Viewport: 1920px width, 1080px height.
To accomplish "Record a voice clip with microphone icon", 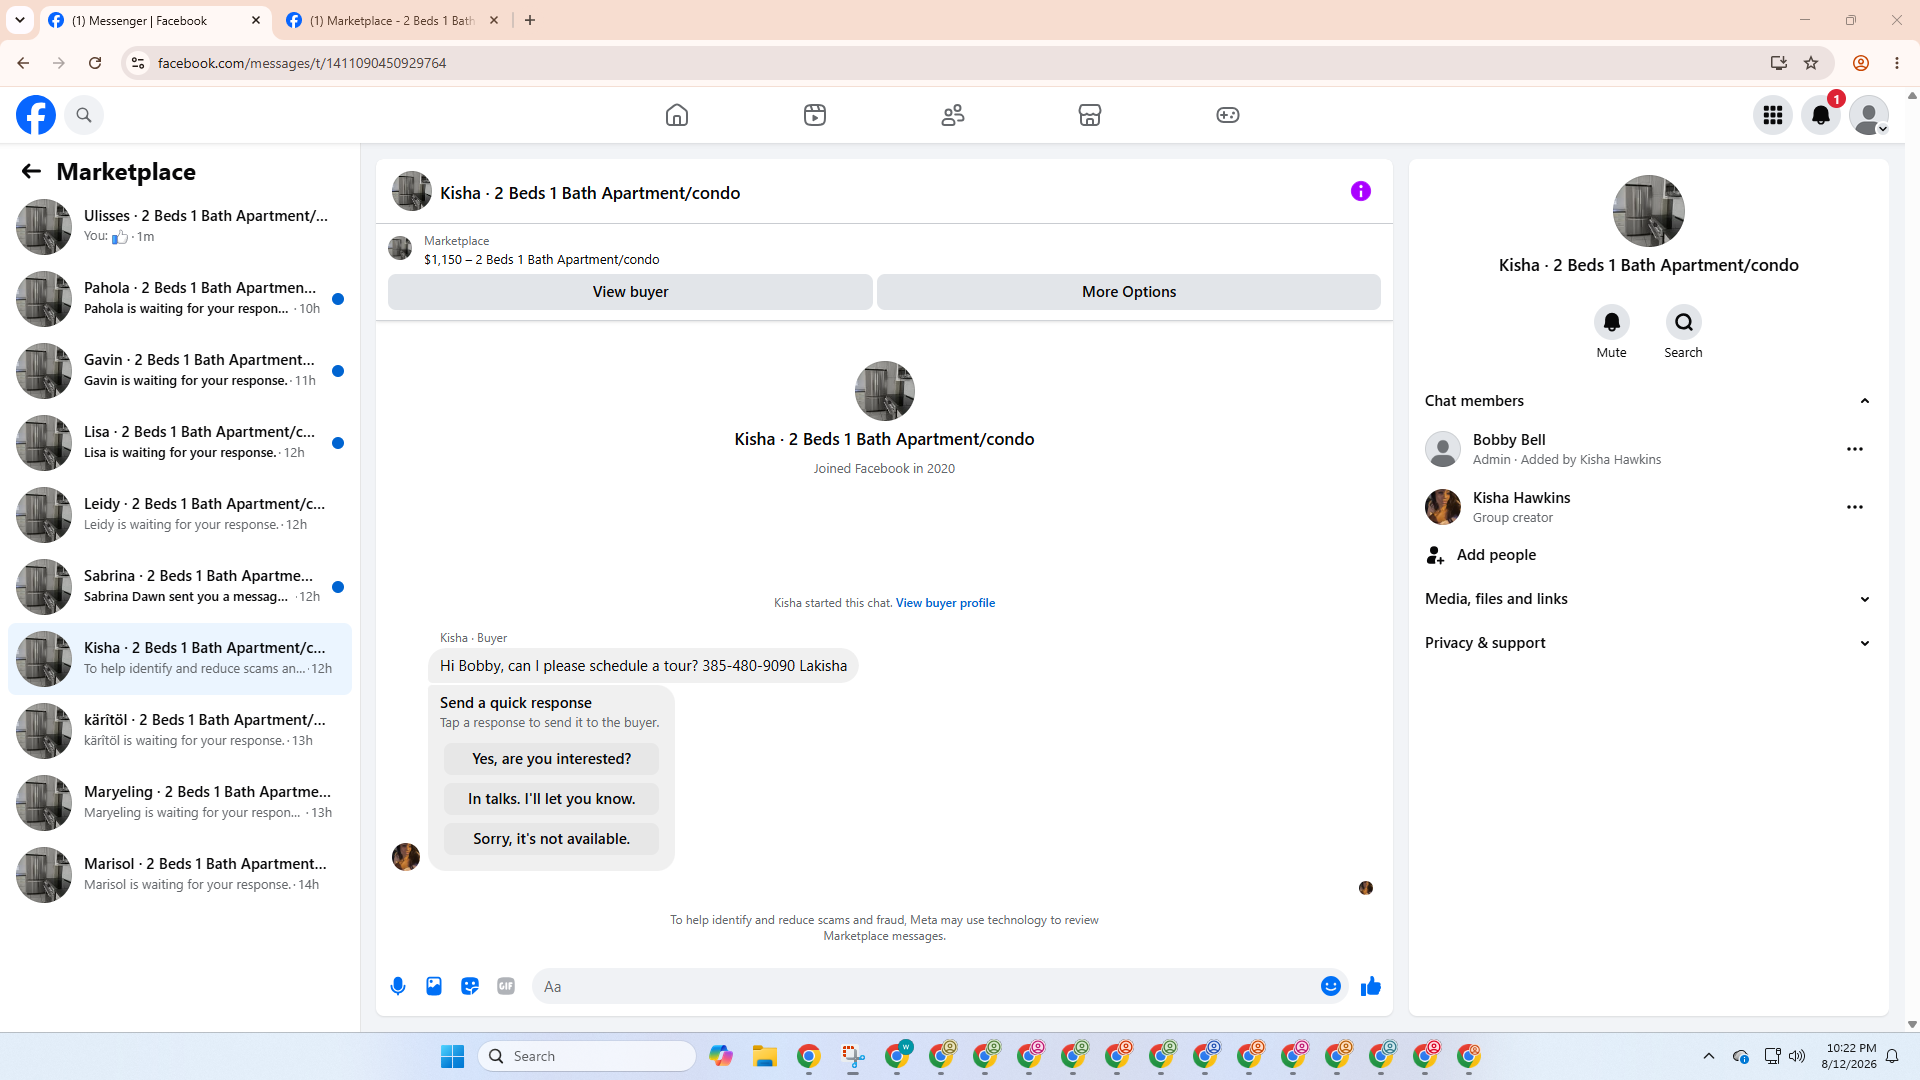I will (x=398, y=986).
